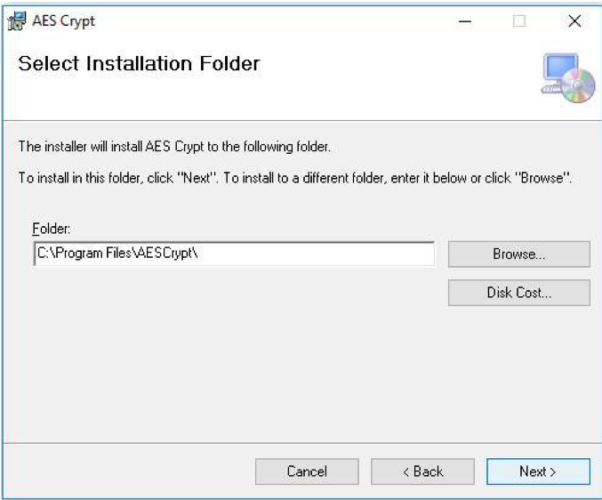This screenshot has height=500, width=602.
Task: Click the "To install in this folder" instruction line
Action: pos(295,177)
